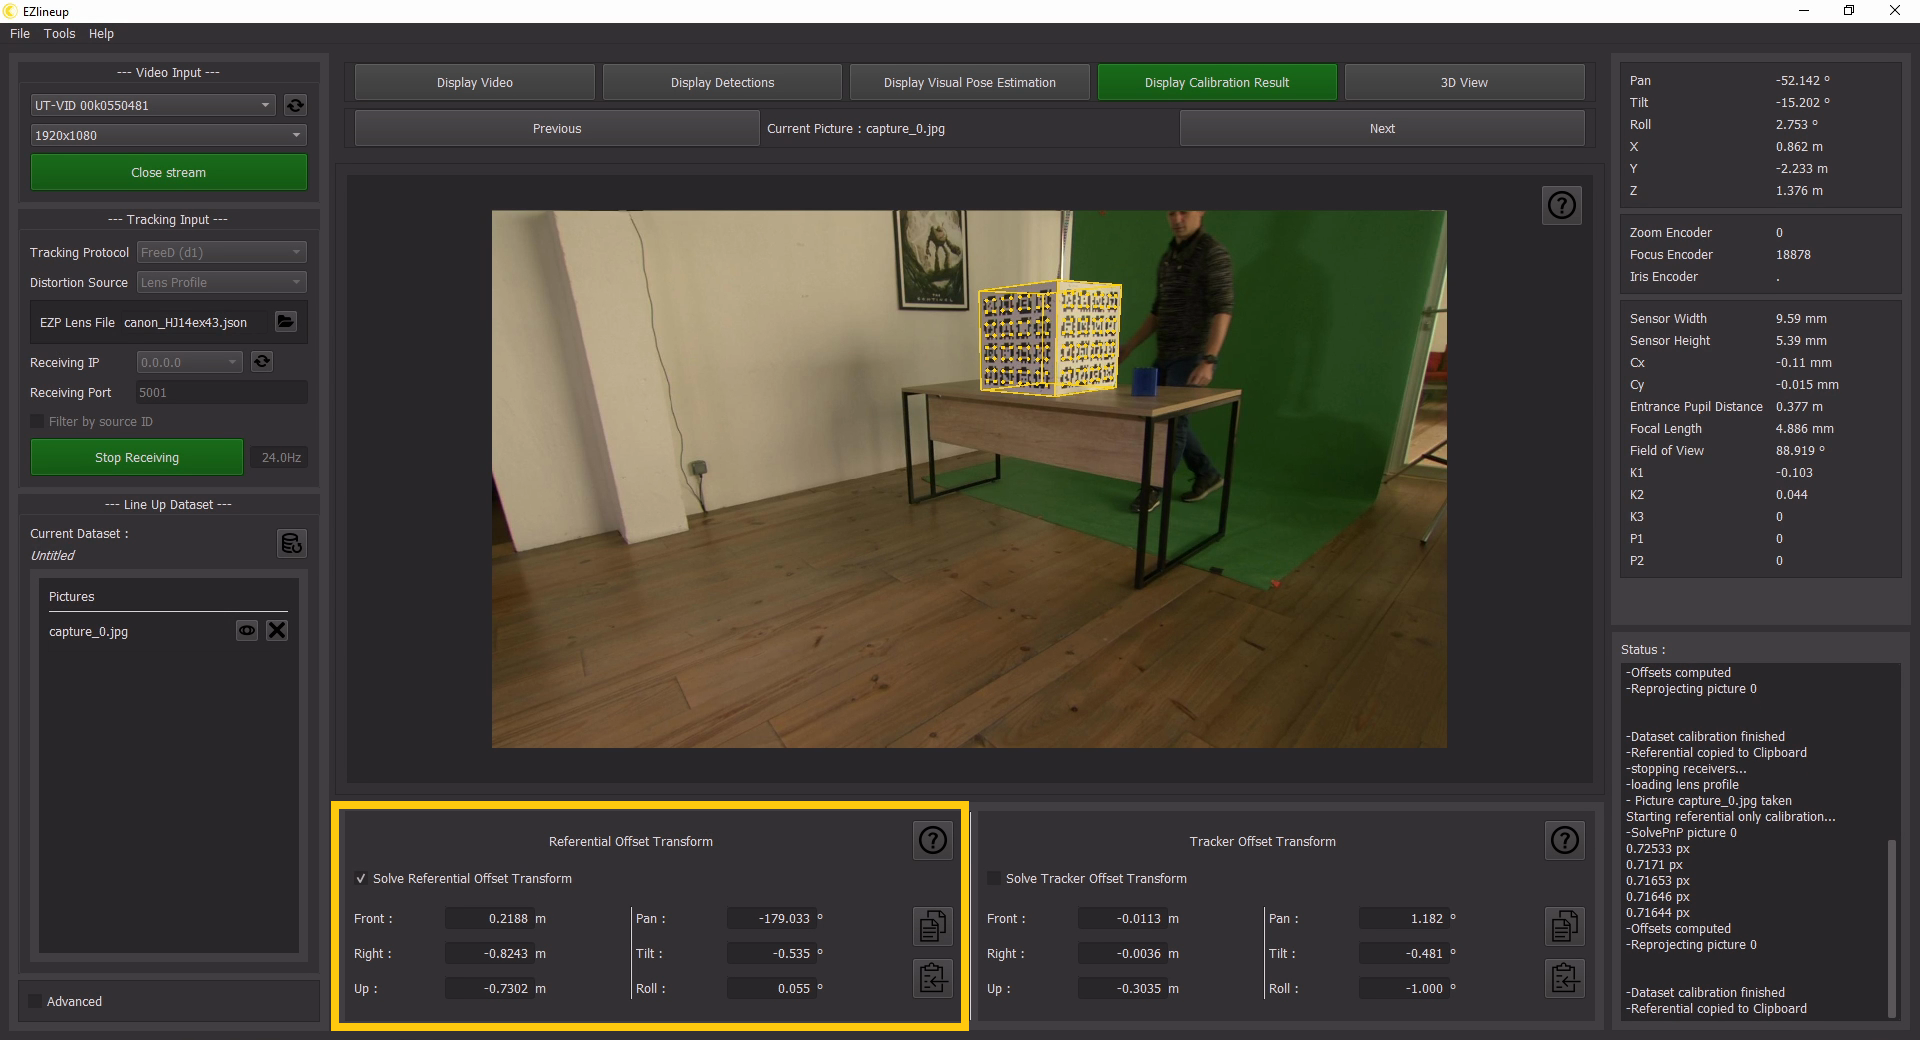Click the Close stream button

point(168,172)
